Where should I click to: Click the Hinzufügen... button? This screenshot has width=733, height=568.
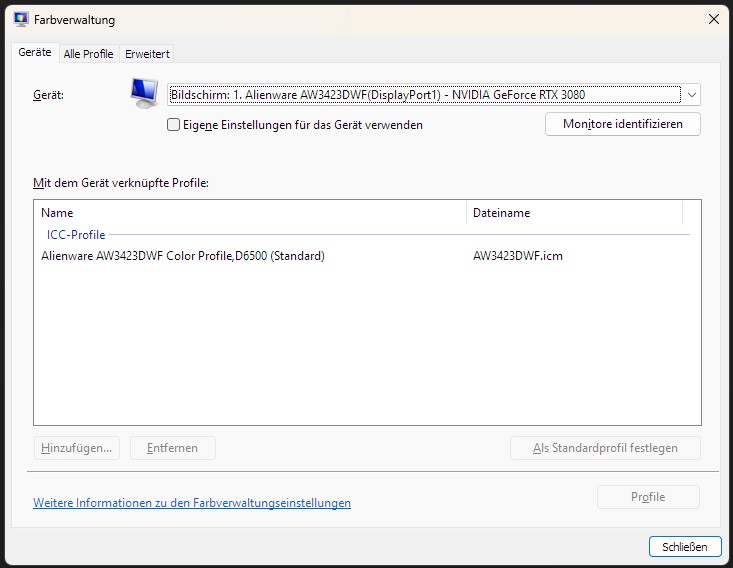point(77,448)
